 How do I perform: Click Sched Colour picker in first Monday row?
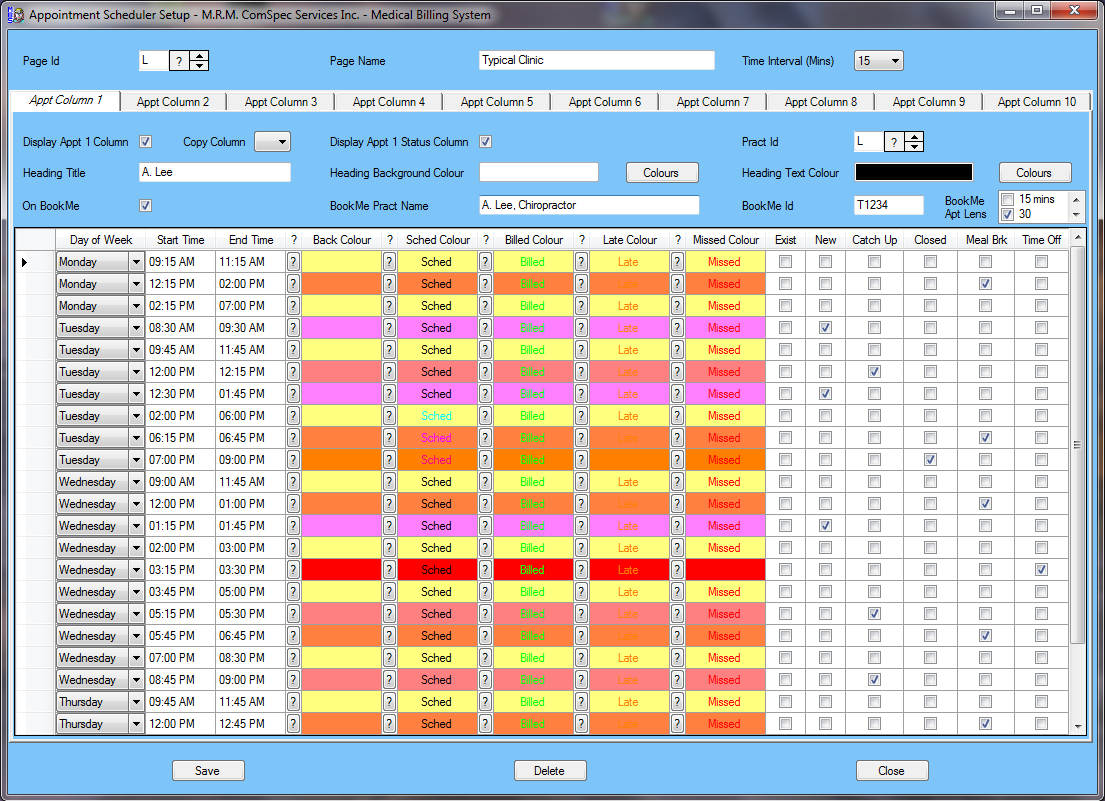390,262
